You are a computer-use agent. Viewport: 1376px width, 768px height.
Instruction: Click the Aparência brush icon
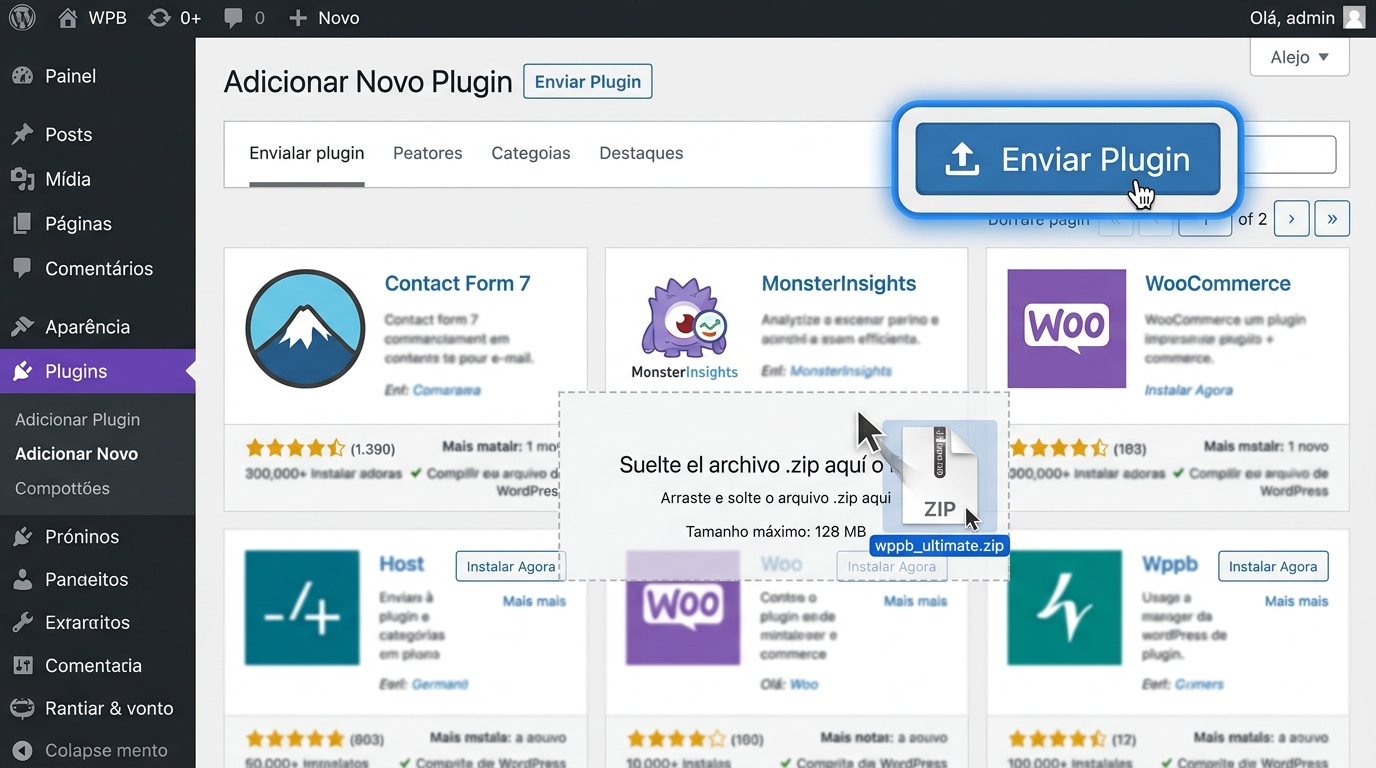pos(22,327)
